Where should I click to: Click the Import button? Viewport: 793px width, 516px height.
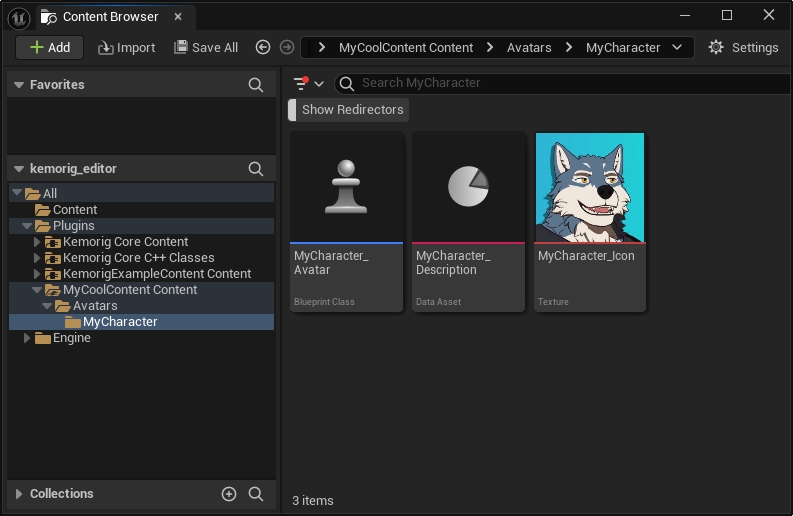pos(126,47)
